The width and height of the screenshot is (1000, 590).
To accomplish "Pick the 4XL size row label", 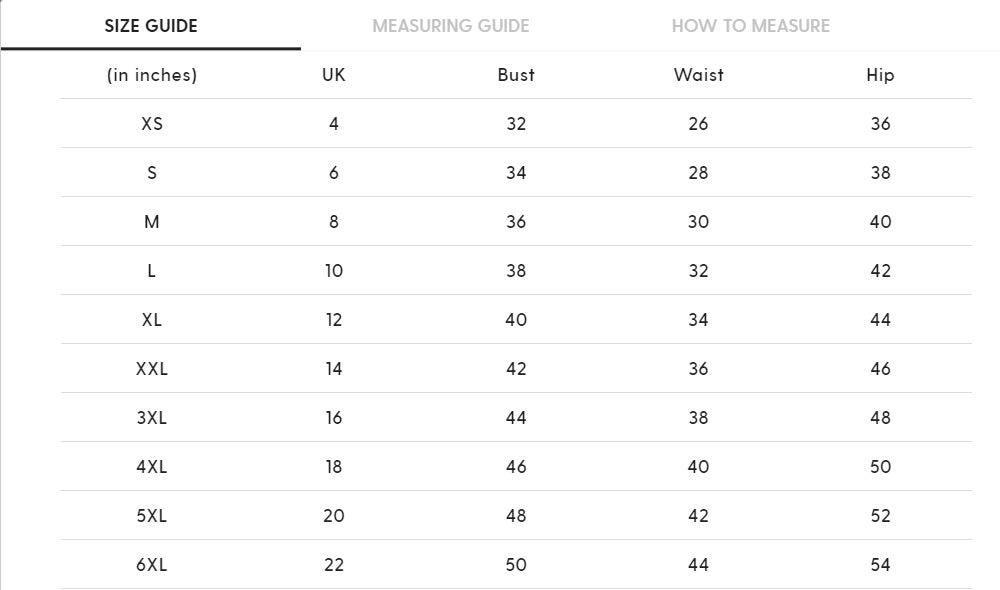I will click(x=152, y=467).
